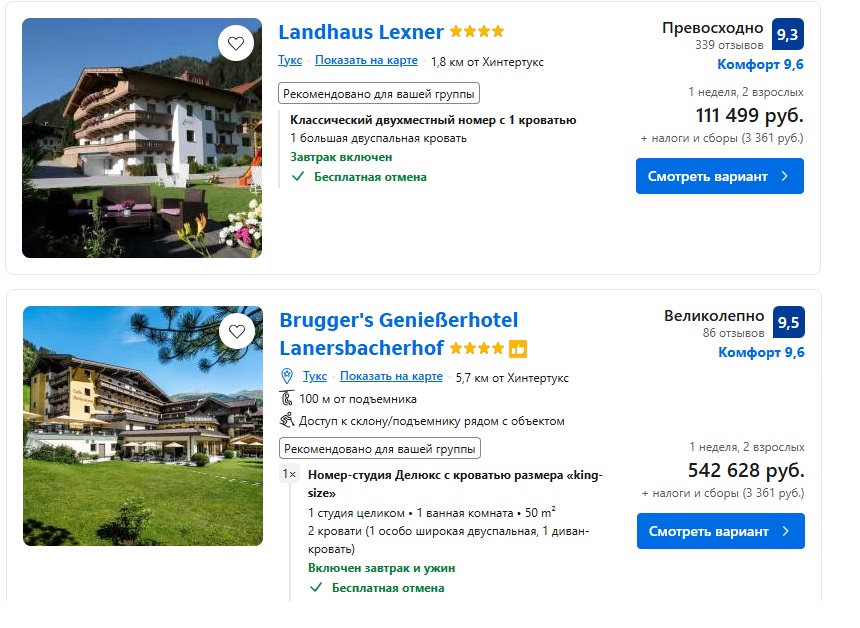The height and width of the screenshot is (628, 860).
Task: Show Landhaus Lexner on the map
Action: point(366,60)
